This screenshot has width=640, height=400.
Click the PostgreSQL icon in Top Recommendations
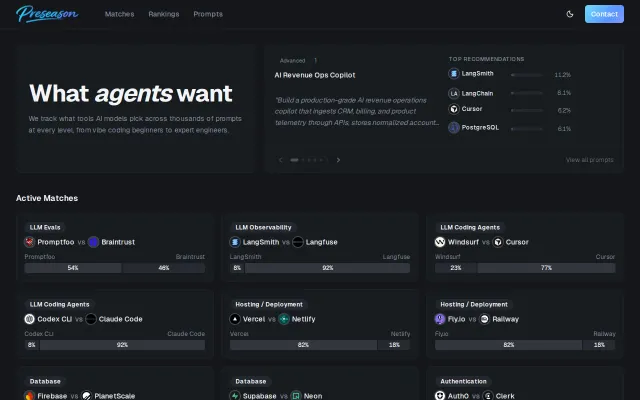pos(454,128)
